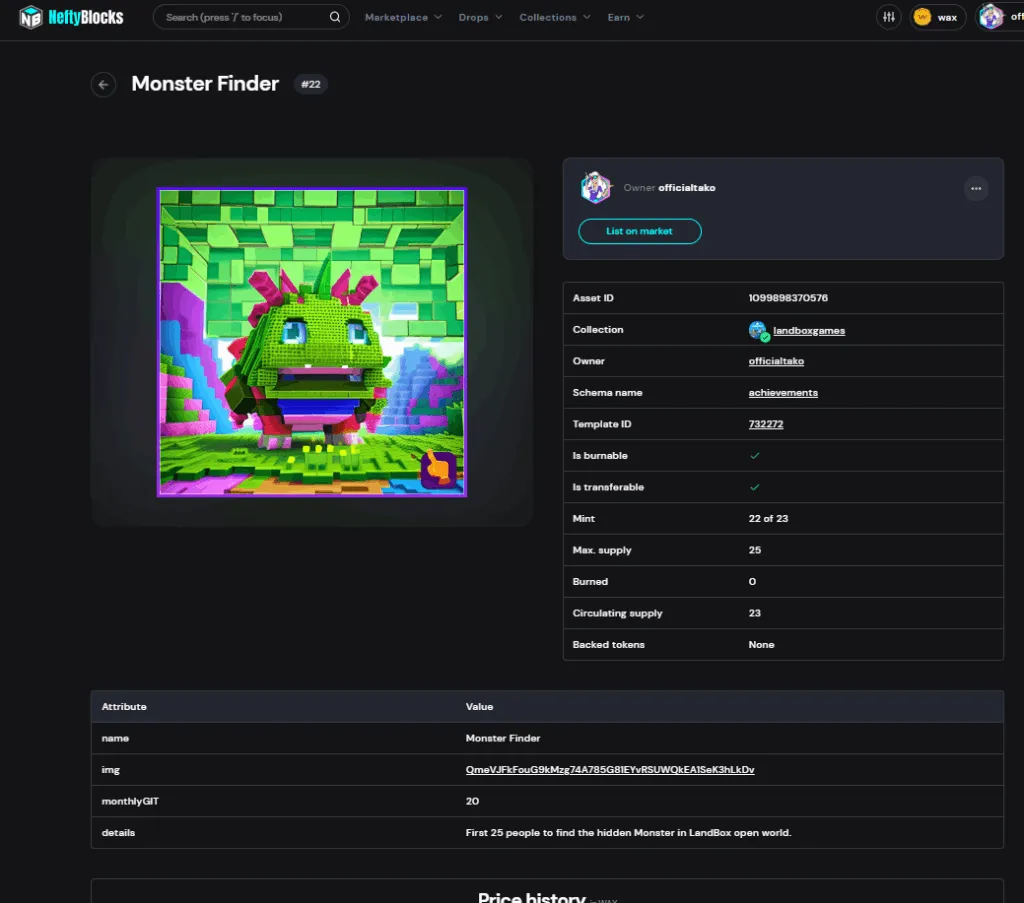Click the Max. supply value 25
This screenshot has width=1024, height=903.
coord(754,550)
